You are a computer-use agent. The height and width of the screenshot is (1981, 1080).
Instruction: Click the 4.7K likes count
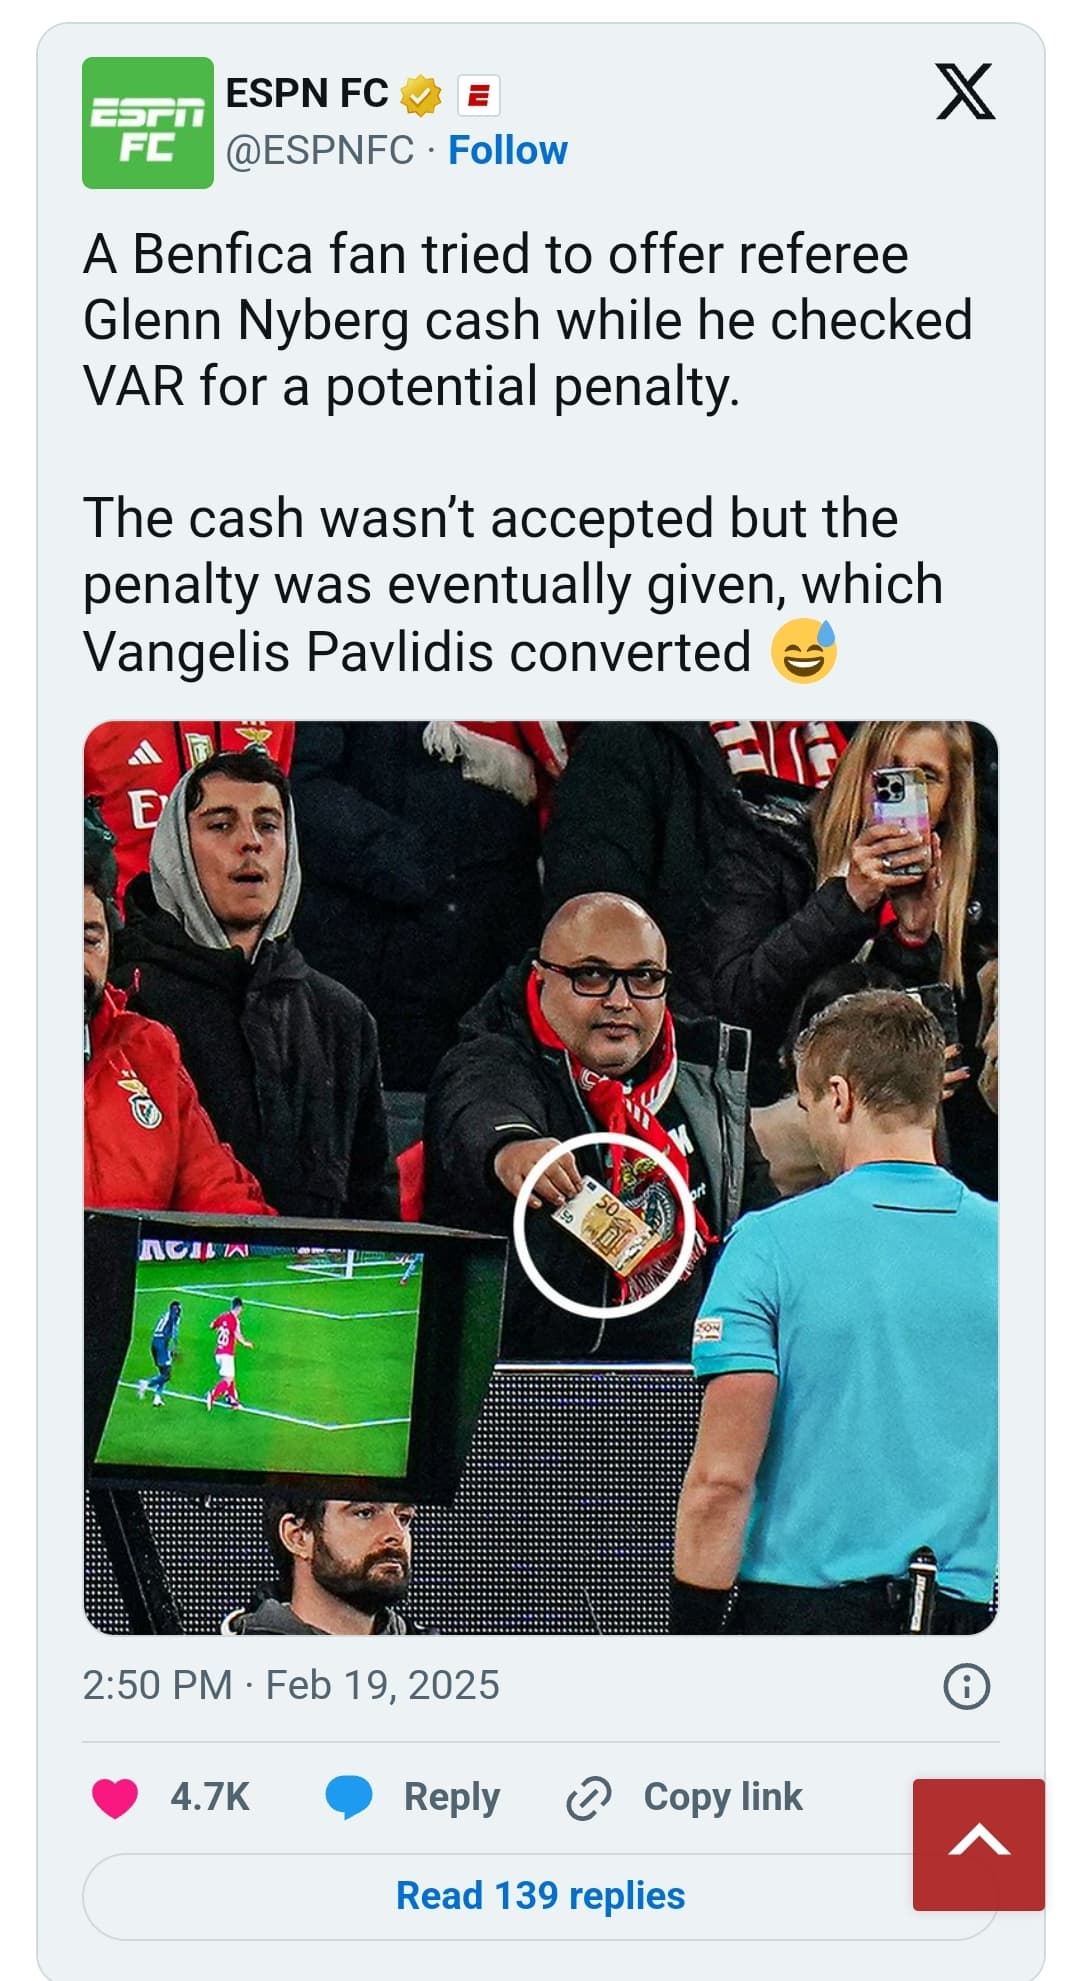(210, 1797)
